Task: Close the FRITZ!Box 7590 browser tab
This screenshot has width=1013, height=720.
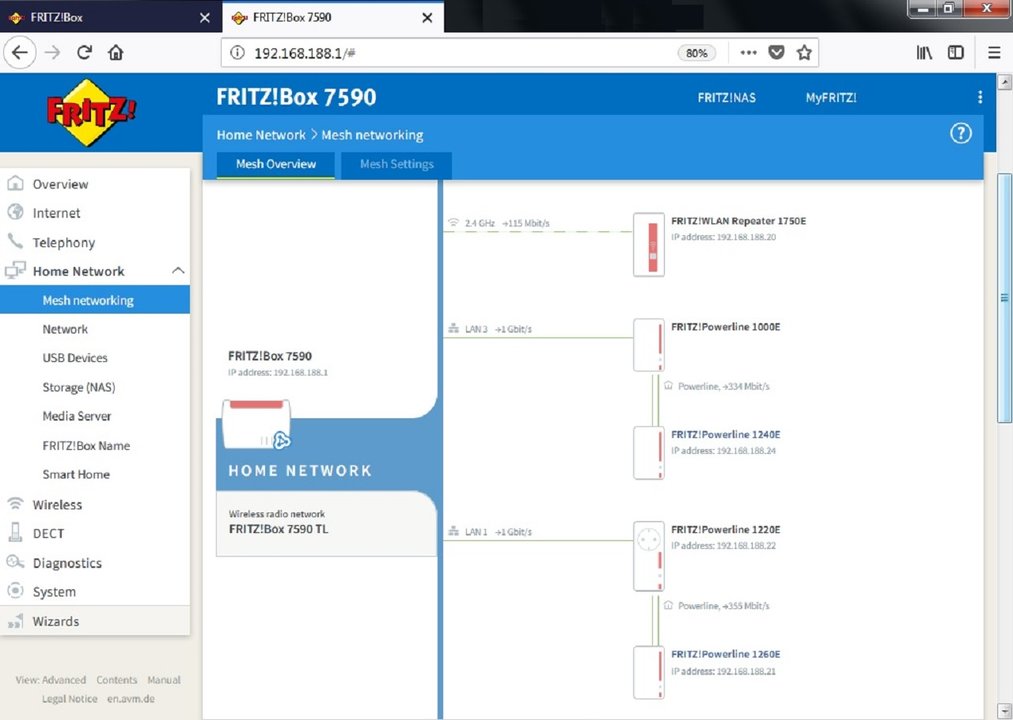Action: (427, 17)
